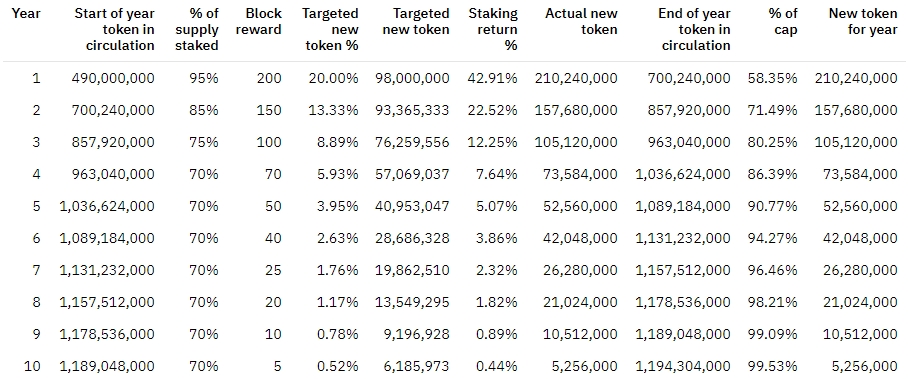Click the year 10 row number
Image resolution: width=908 pixels, height=379 pixels.
coord(32,366)
